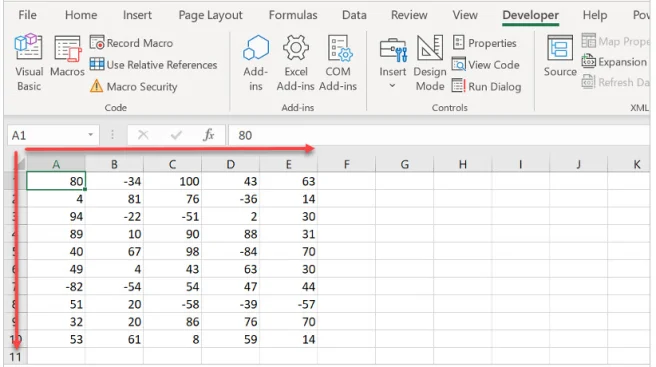
Task: Click Run Dialog in Controls group
Action: [487, 86]
